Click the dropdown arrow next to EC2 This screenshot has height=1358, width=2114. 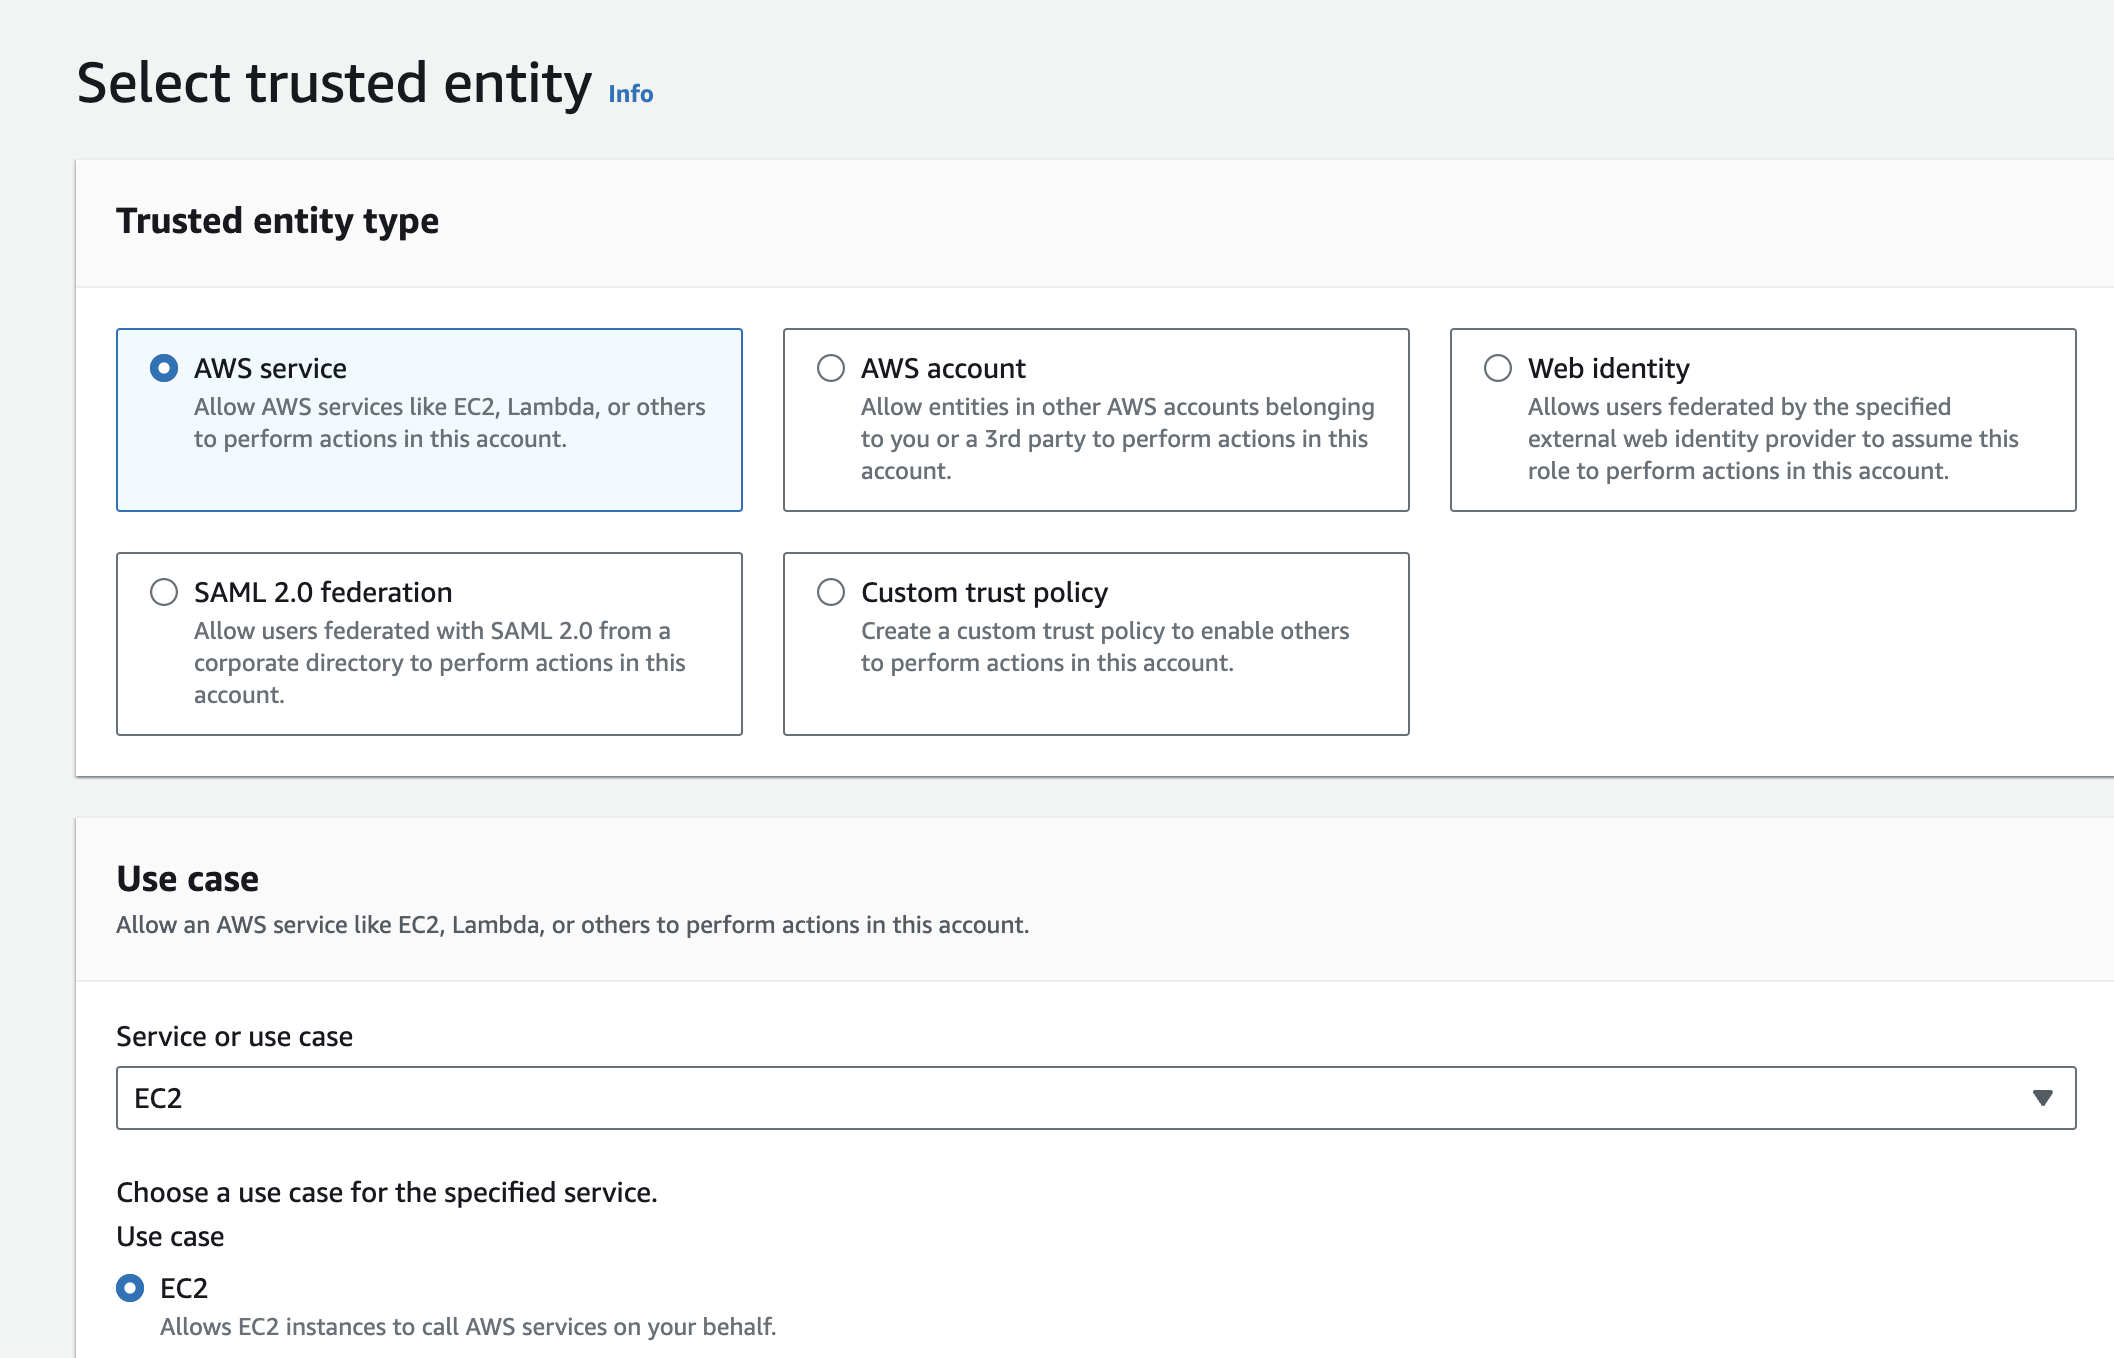pos(2042,1098)
